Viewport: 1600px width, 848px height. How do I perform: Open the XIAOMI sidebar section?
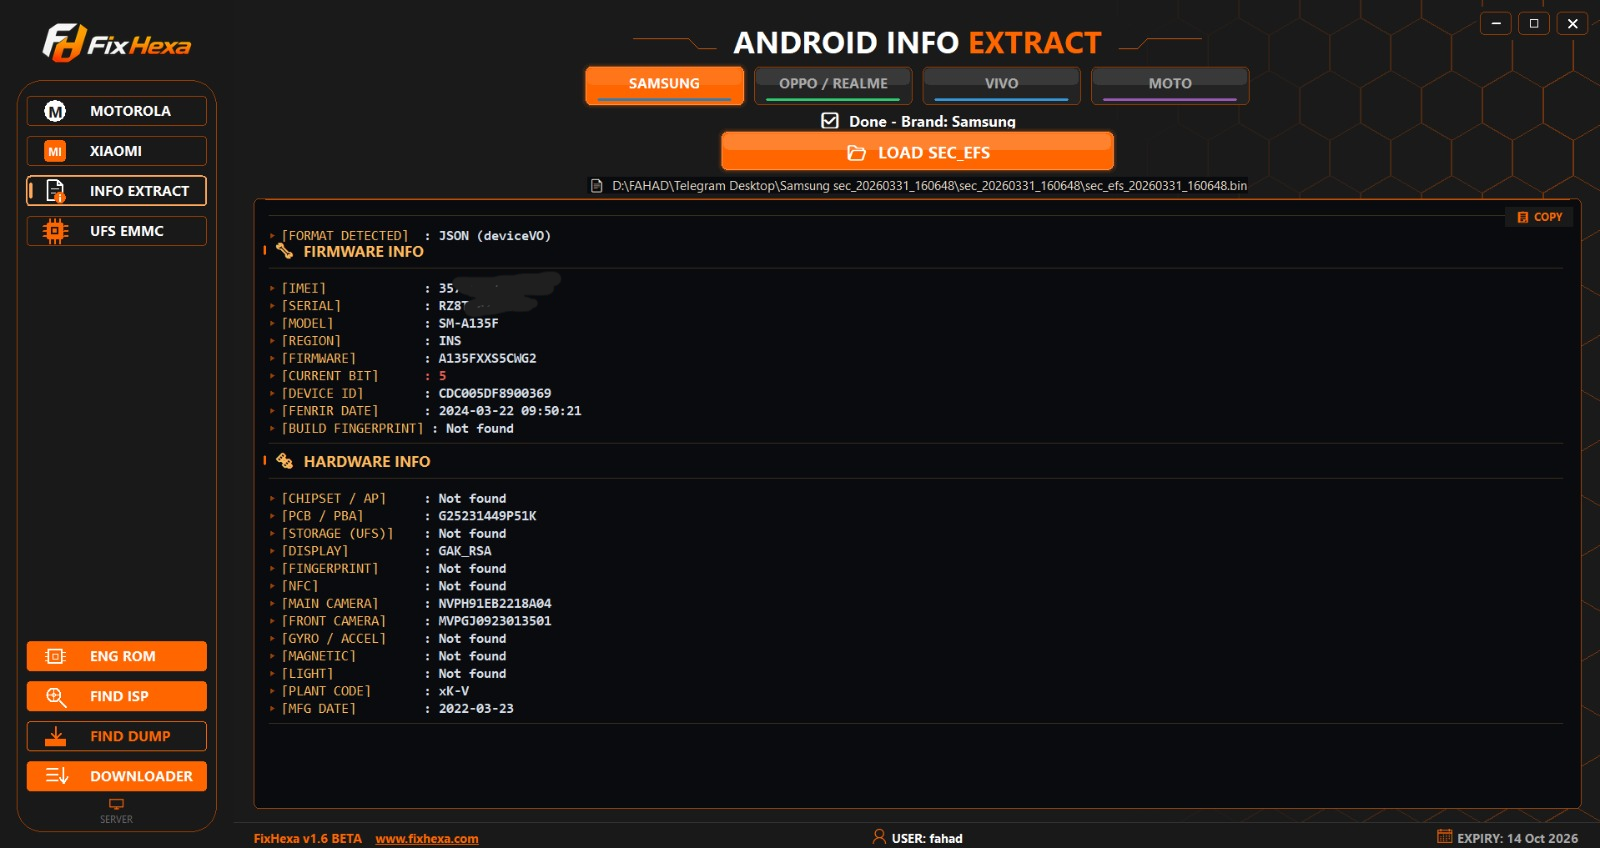pos(117,151)
